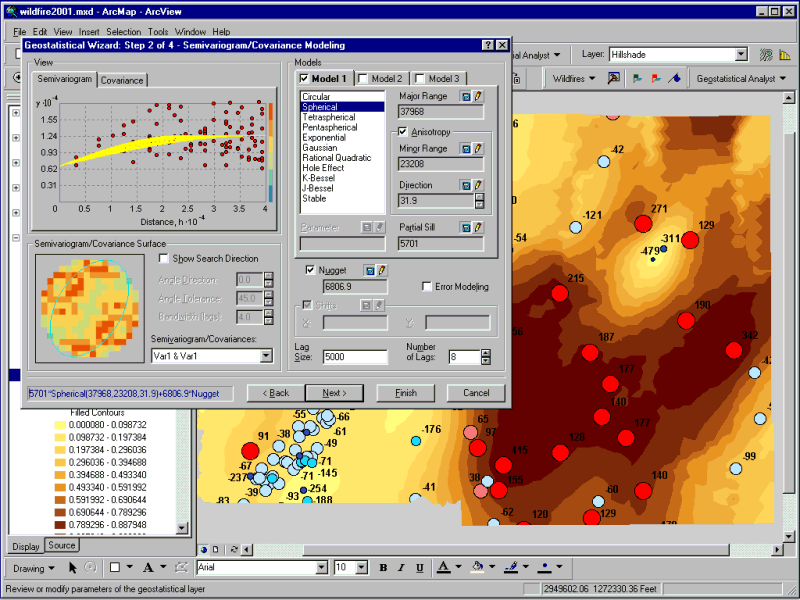Open the Layer dropdown showing Hillshade
The image size is (800, 600).
[x=741, y=55]
